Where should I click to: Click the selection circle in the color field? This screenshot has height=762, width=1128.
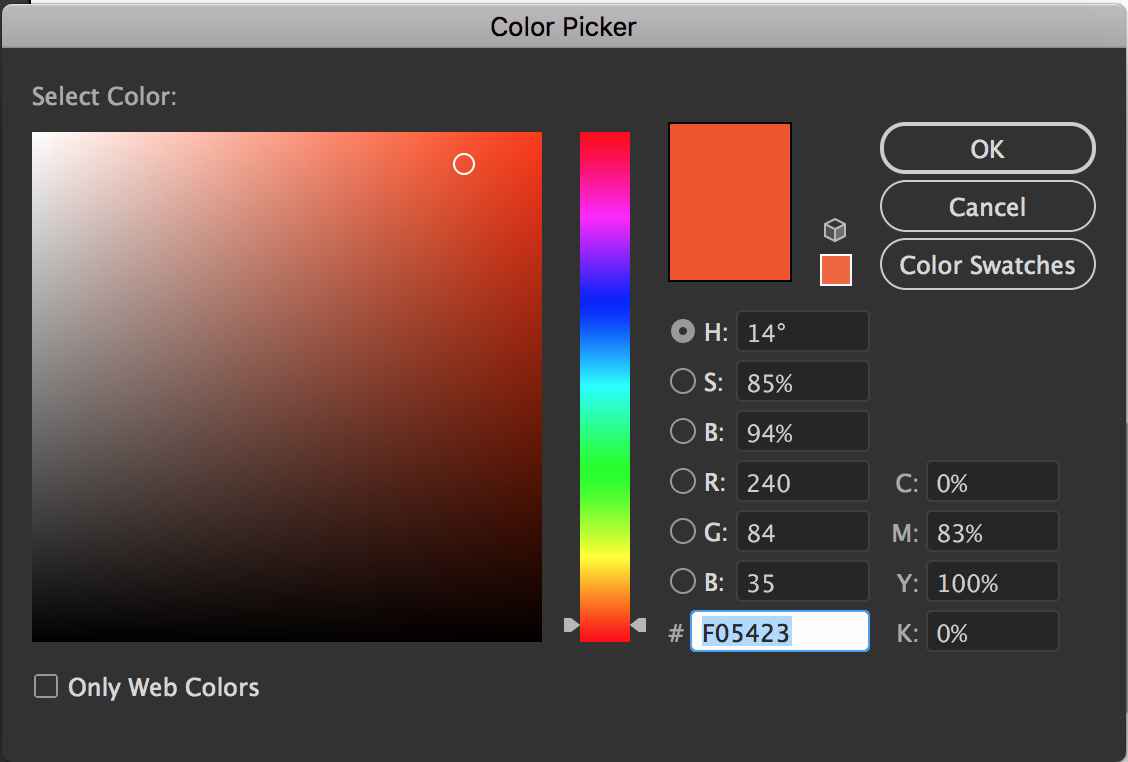pyautogui.click(x=463, y=164)
